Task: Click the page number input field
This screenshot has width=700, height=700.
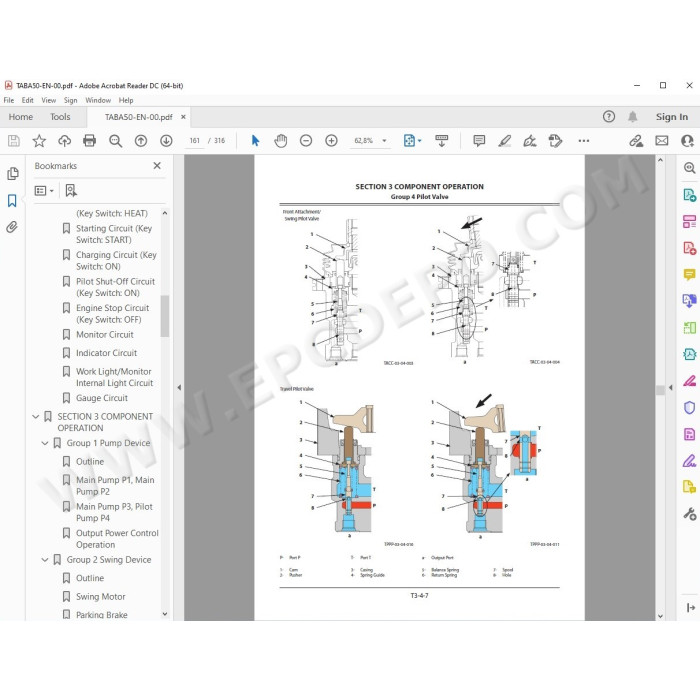Action: point(194,141)
